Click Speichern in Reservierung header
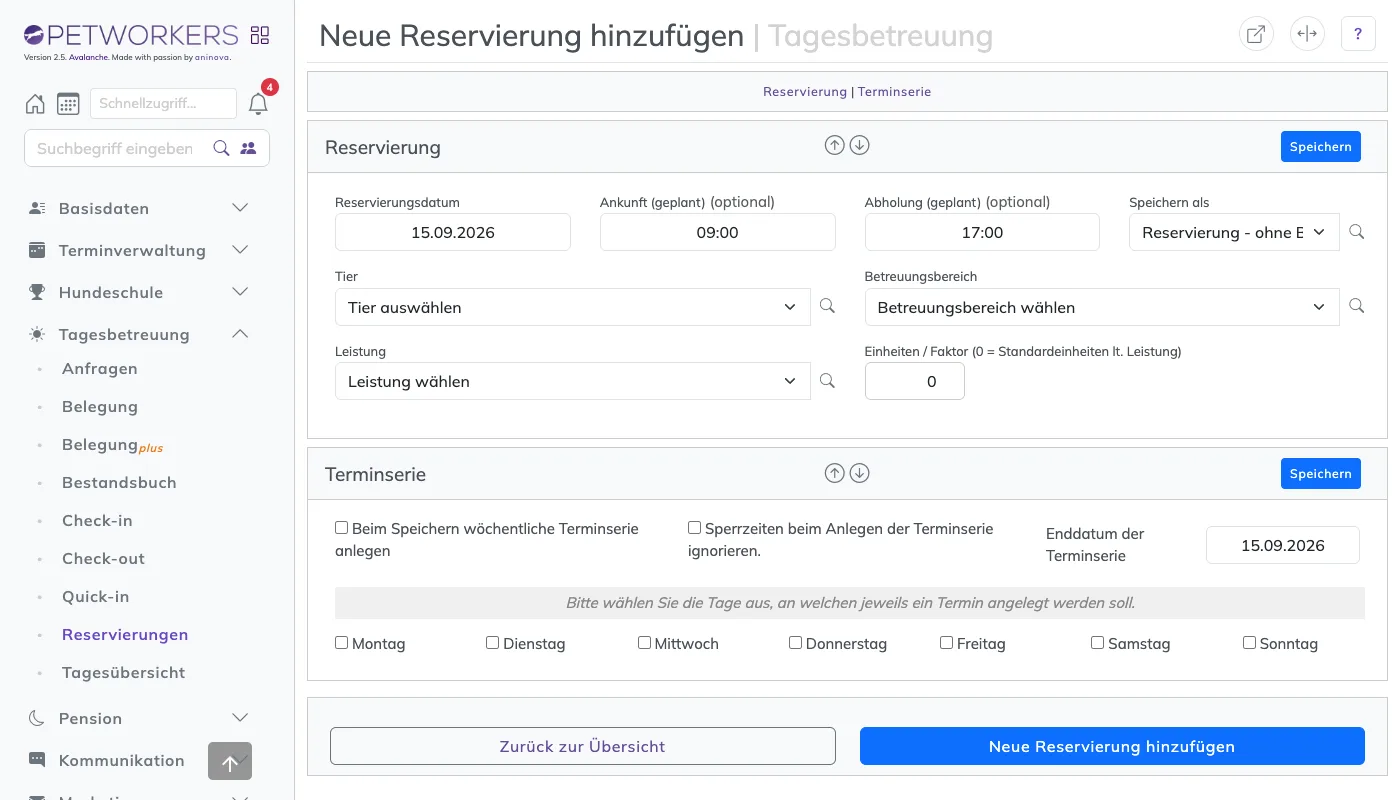The height and width of the screenshot is (800, 1400). coord(1320,146)
